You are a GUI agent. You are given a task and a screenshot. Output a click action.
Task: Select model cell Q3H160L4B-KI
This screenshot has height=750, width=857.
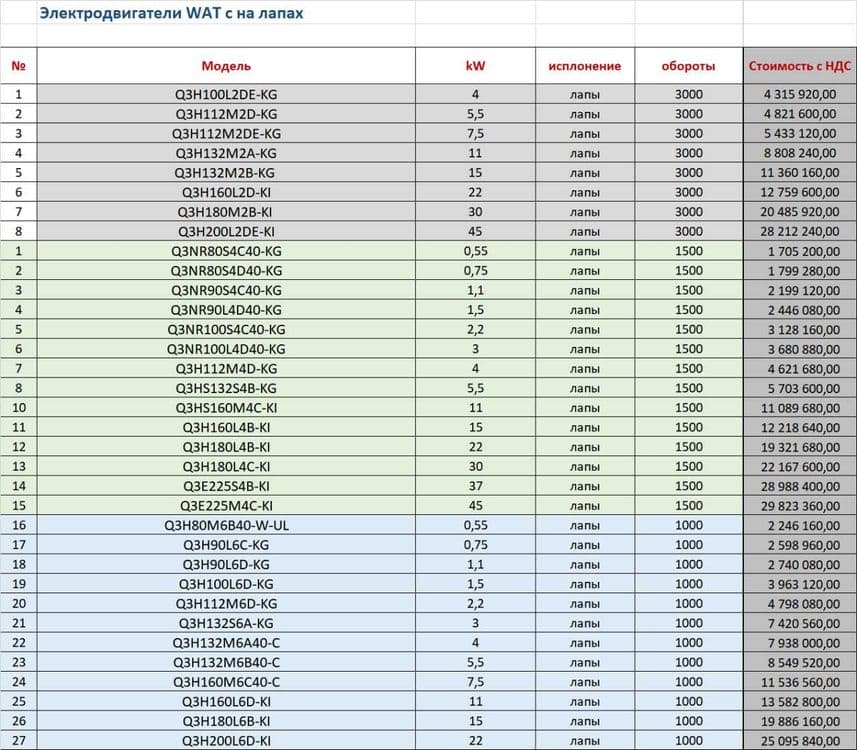pyautogui.click(x=226, y=427)
